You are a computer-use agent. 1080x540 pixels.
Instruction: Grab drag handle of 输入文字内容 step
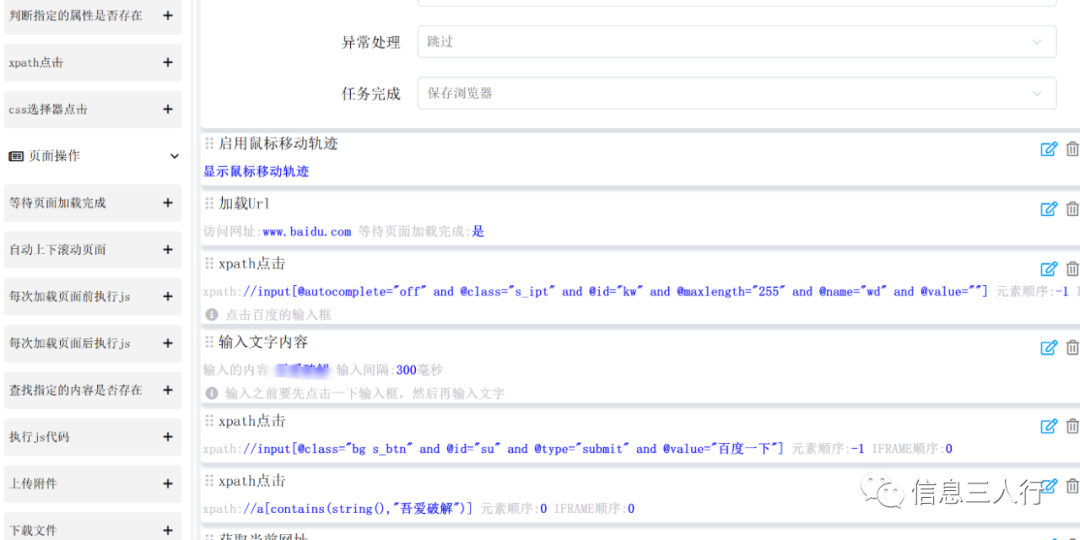coord(209,342)
